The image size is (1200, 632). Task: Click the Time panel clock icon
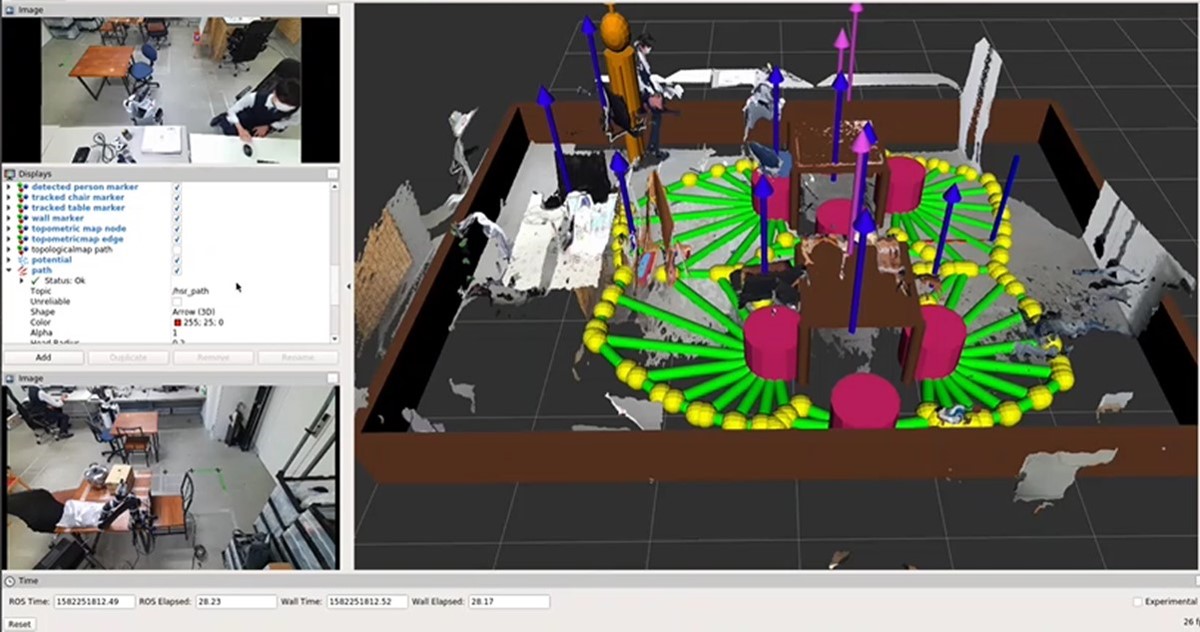pos(9,580)
